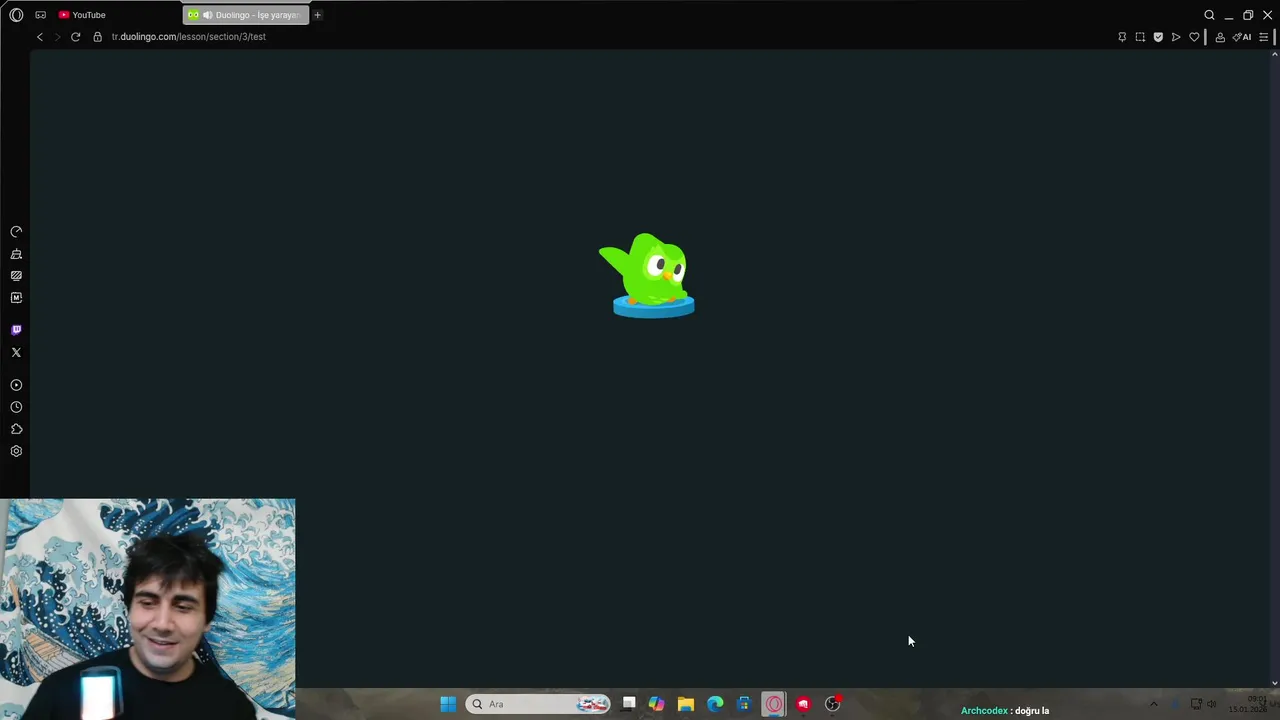Add page to bookmarks heart
Image resolution: width=1280 pixels, height=720 pixels.
(x=1194, y=37)
